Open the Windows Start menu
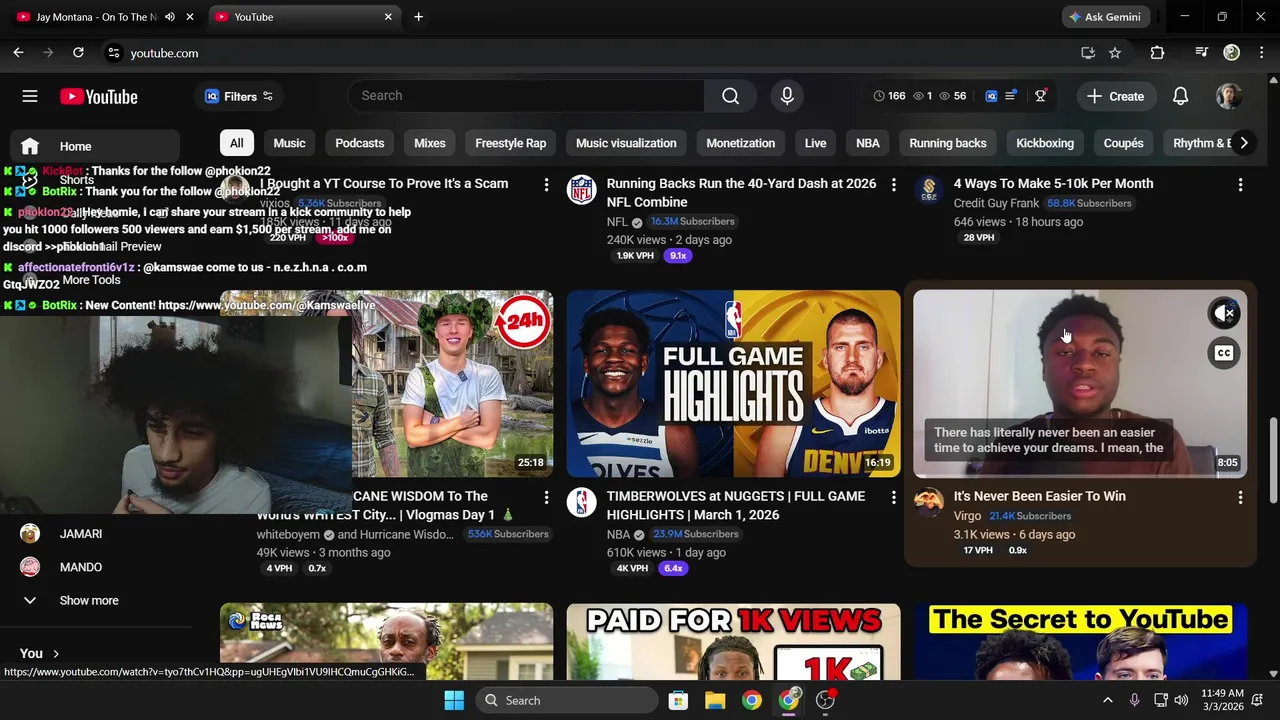The image size is (1280, 720). 453,700
